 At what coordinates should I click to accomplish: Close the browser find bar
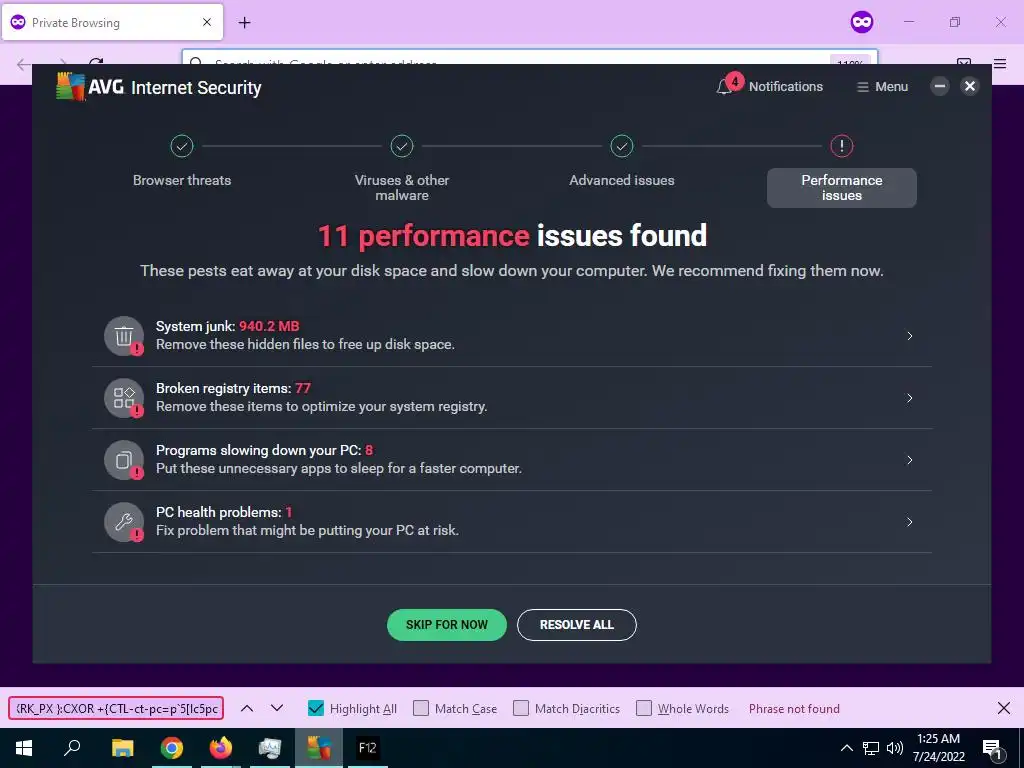point(1004,709)
